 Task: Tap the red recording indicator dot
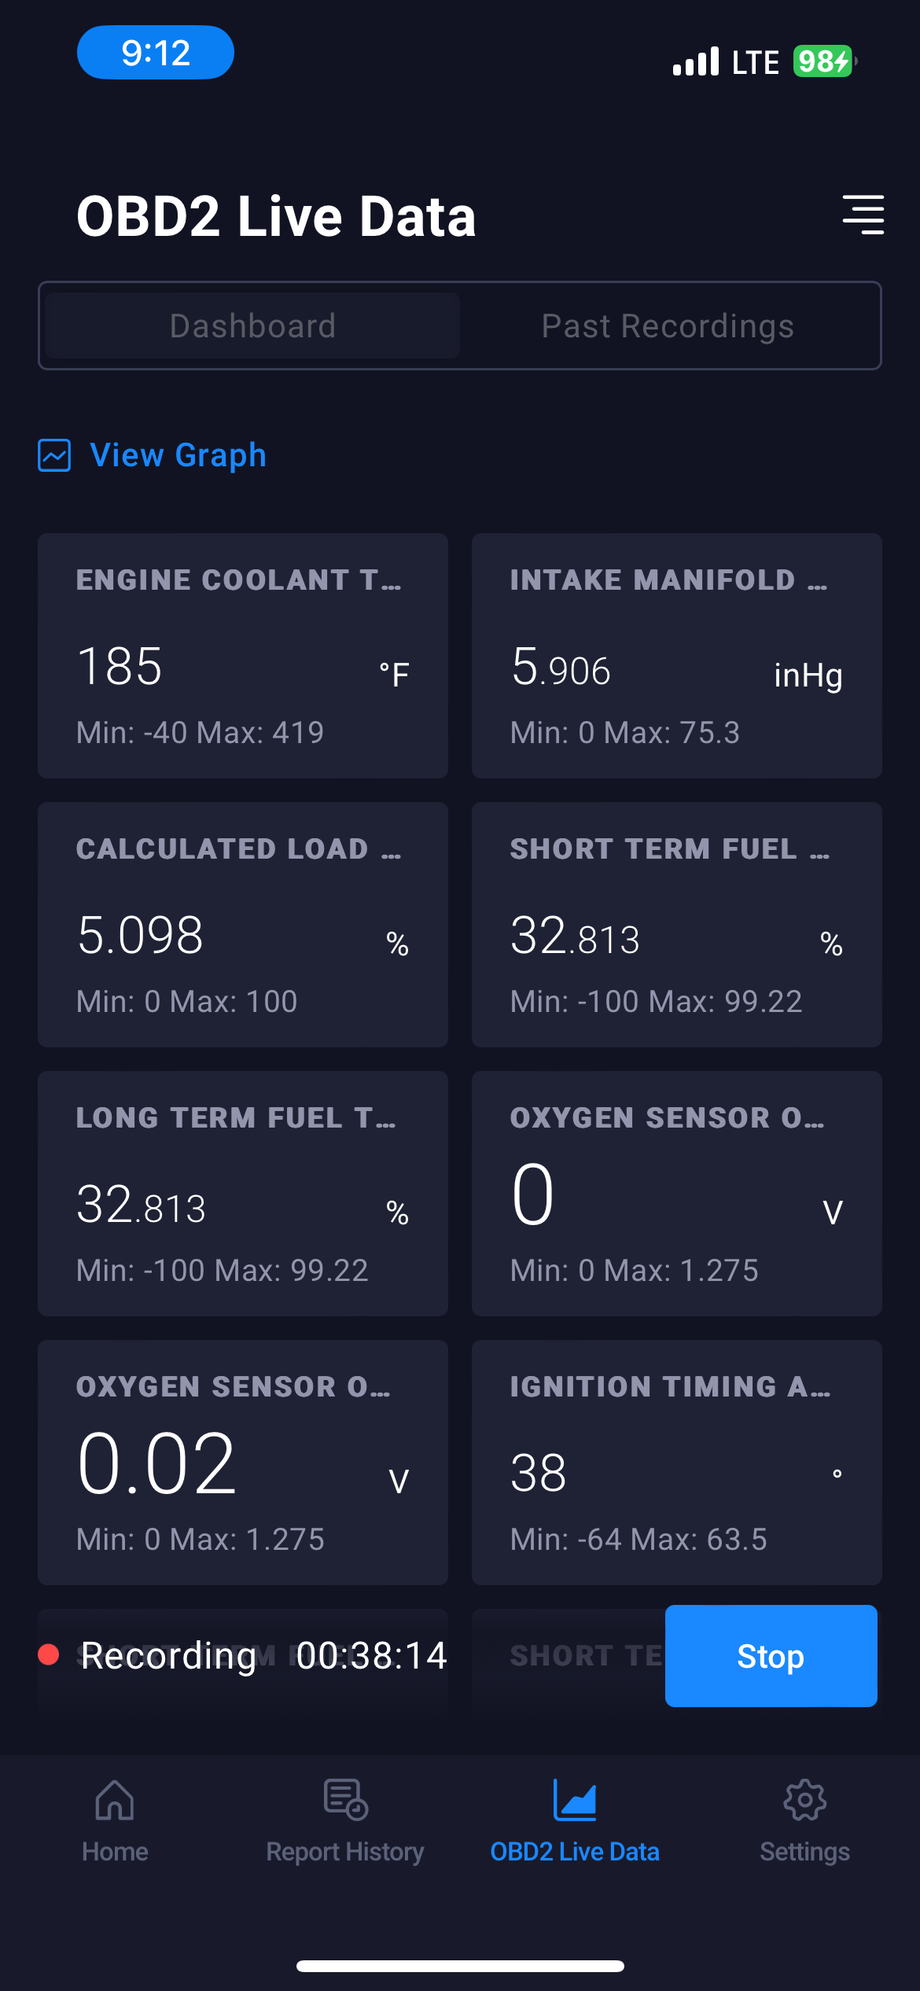48,1655
